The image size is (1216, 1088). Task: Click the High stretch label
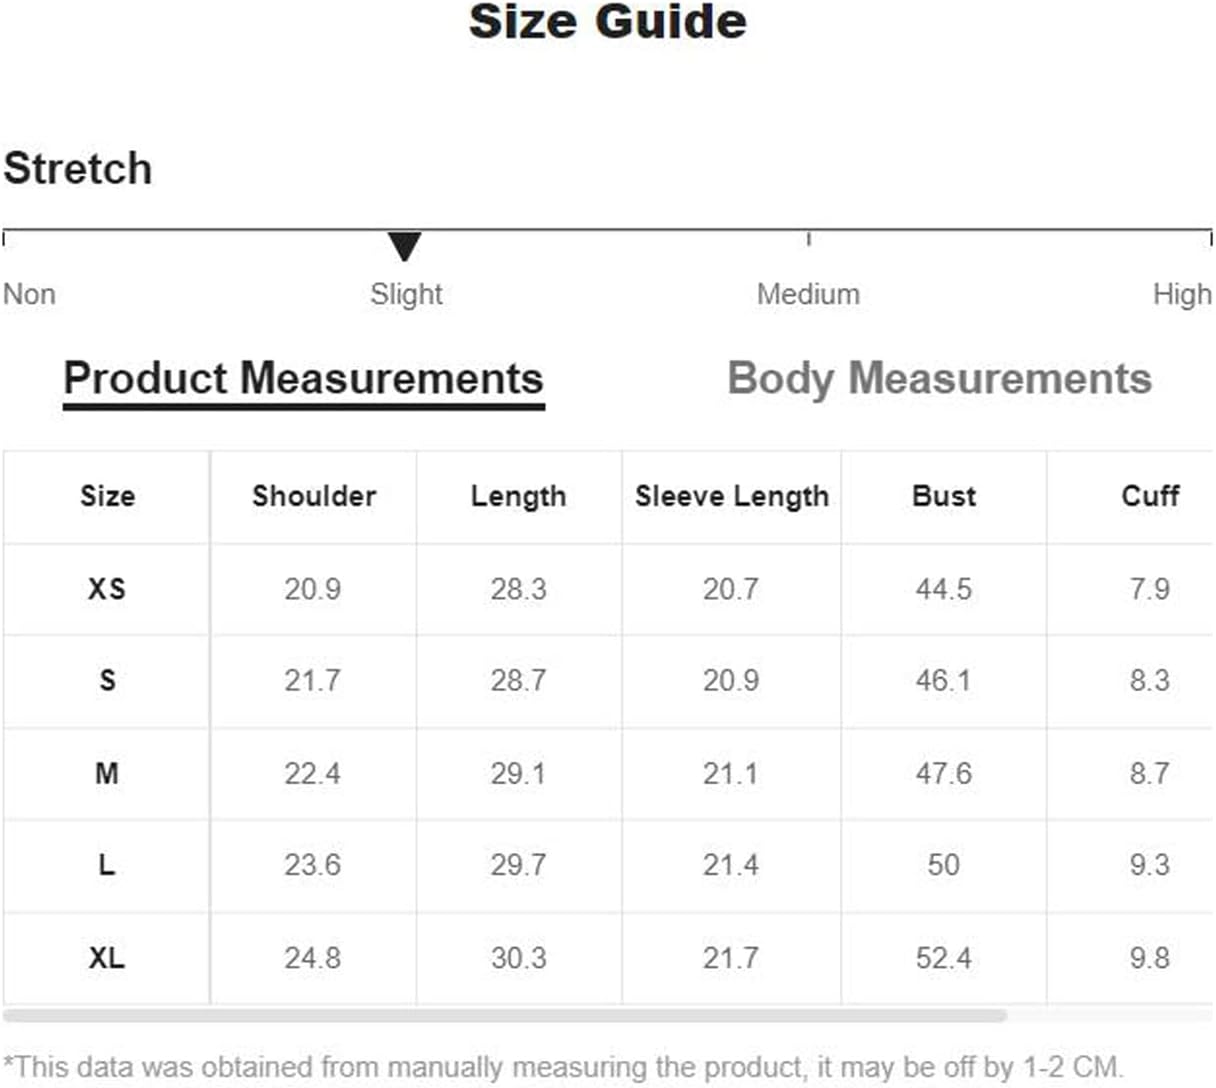tap(1182, 294)
